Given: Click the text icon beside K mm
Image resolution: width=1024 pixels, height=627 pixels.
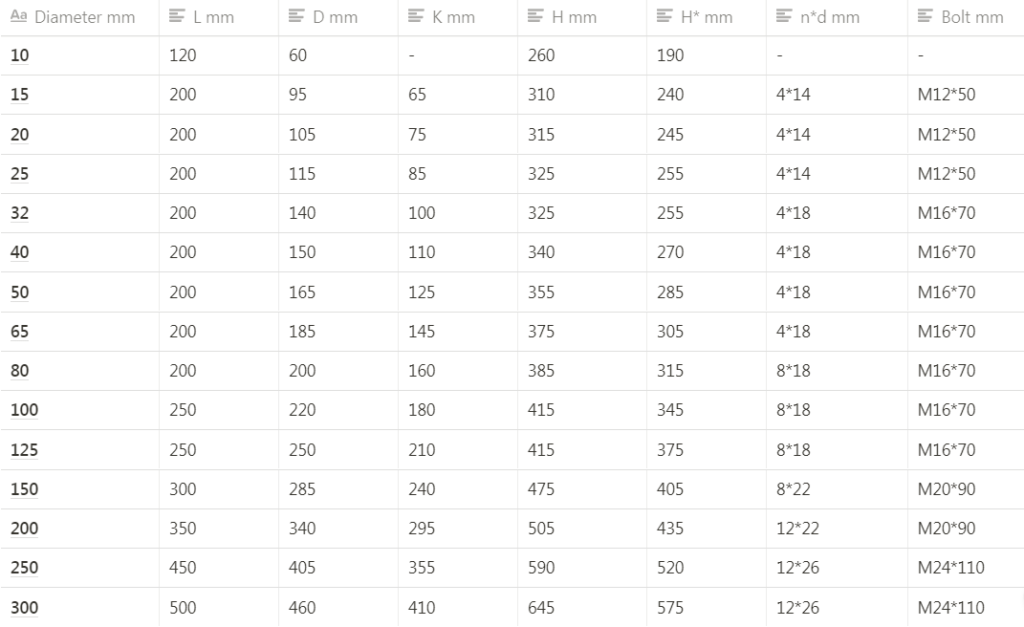Looking at the screenshot, I should tap(416, 17).
